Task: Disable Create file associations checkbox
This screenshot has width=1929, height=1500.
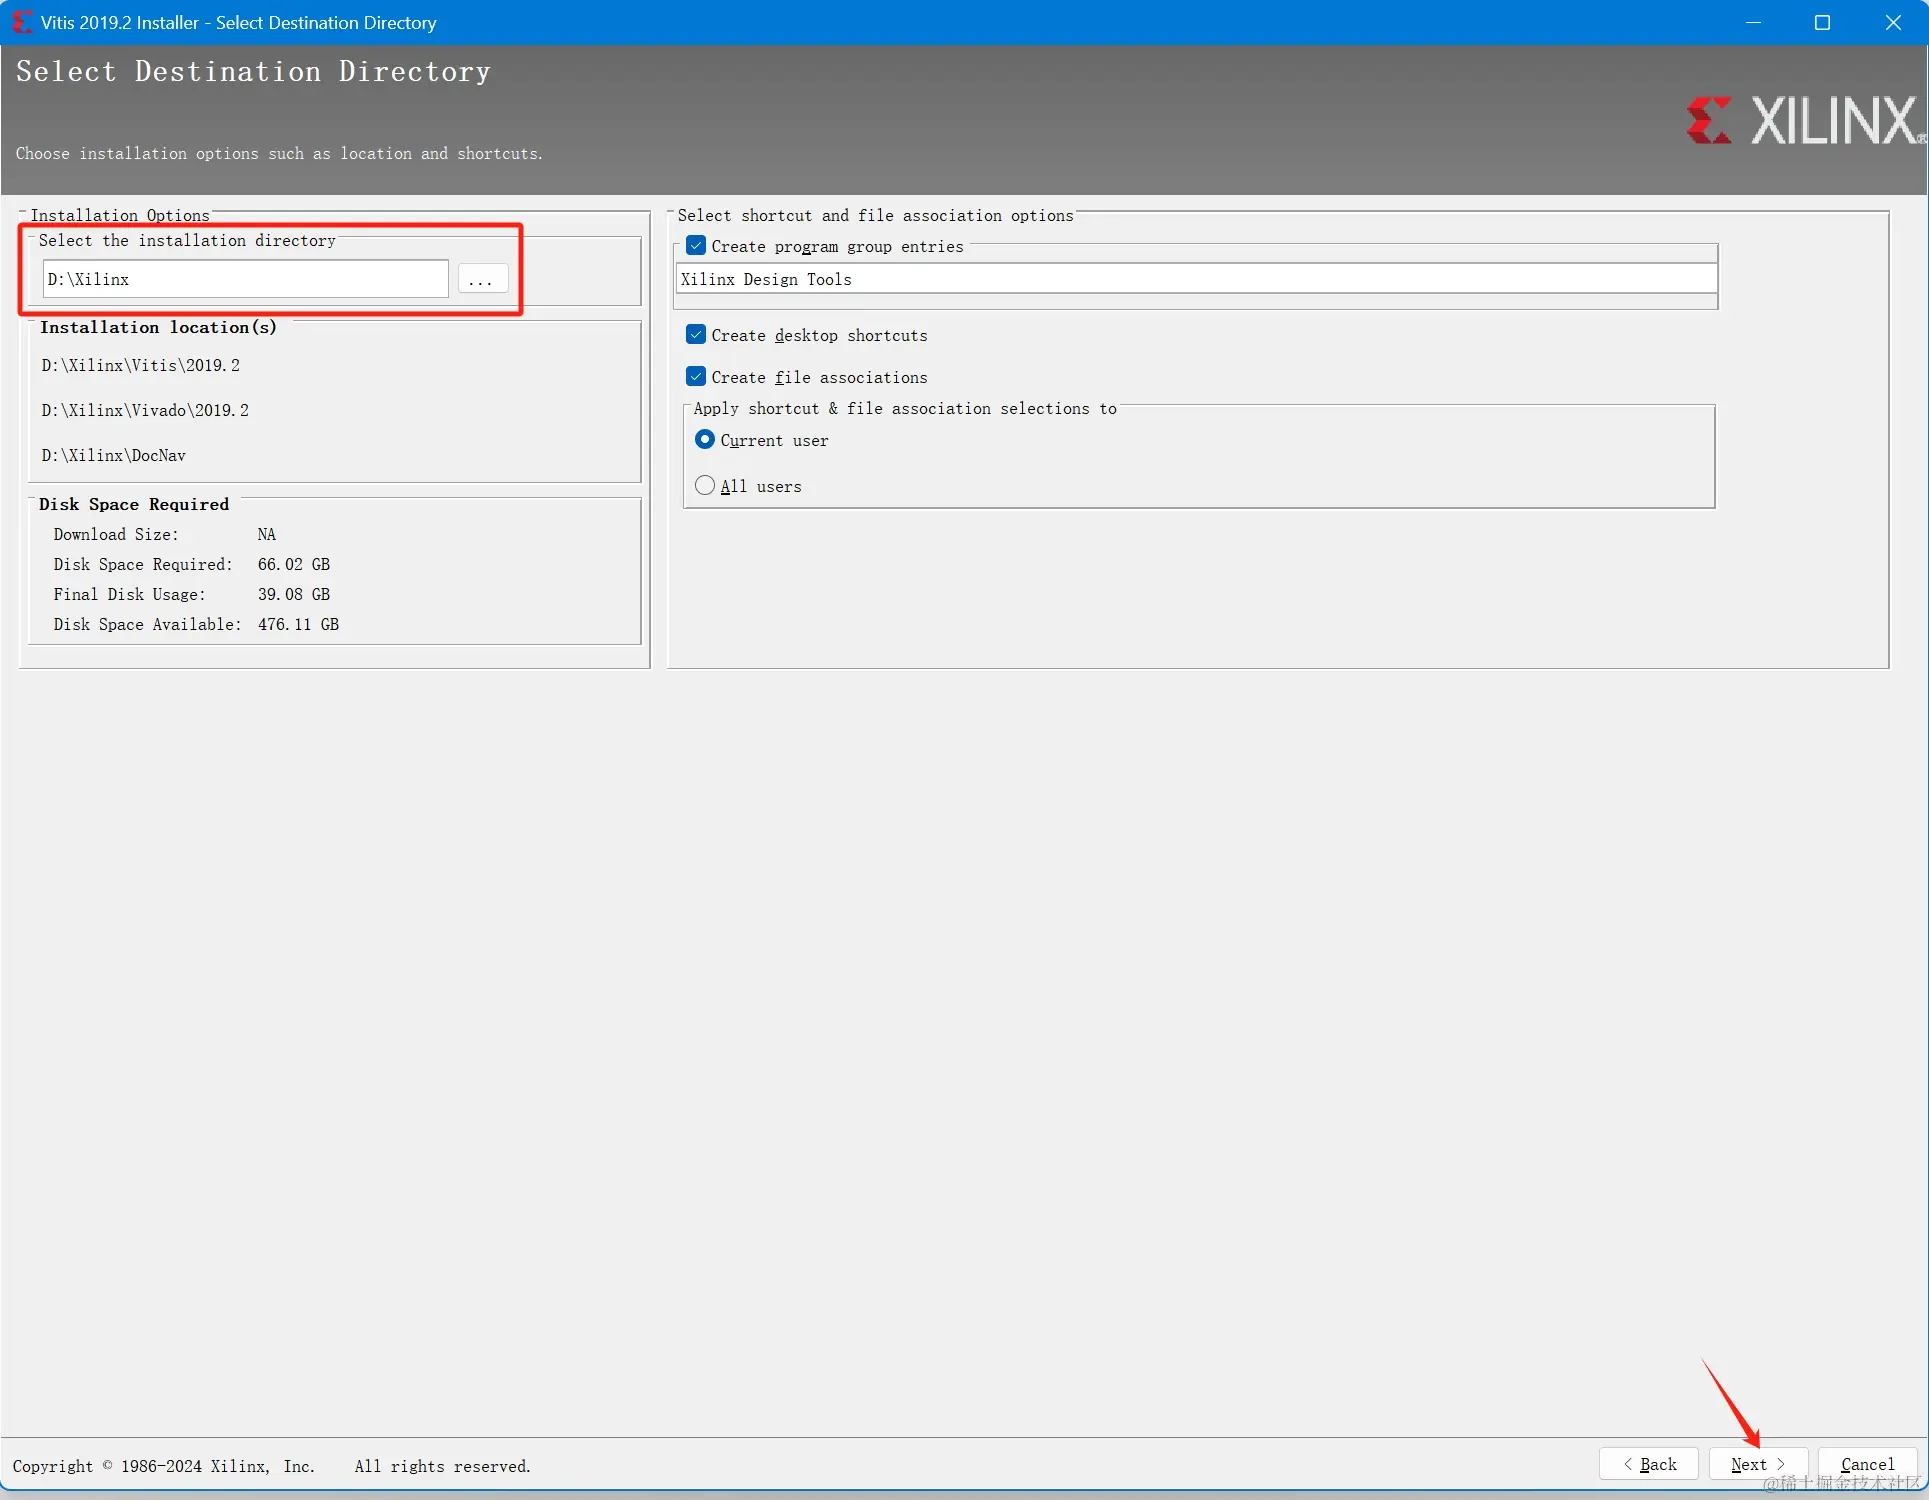Action: tap(696, 377)
